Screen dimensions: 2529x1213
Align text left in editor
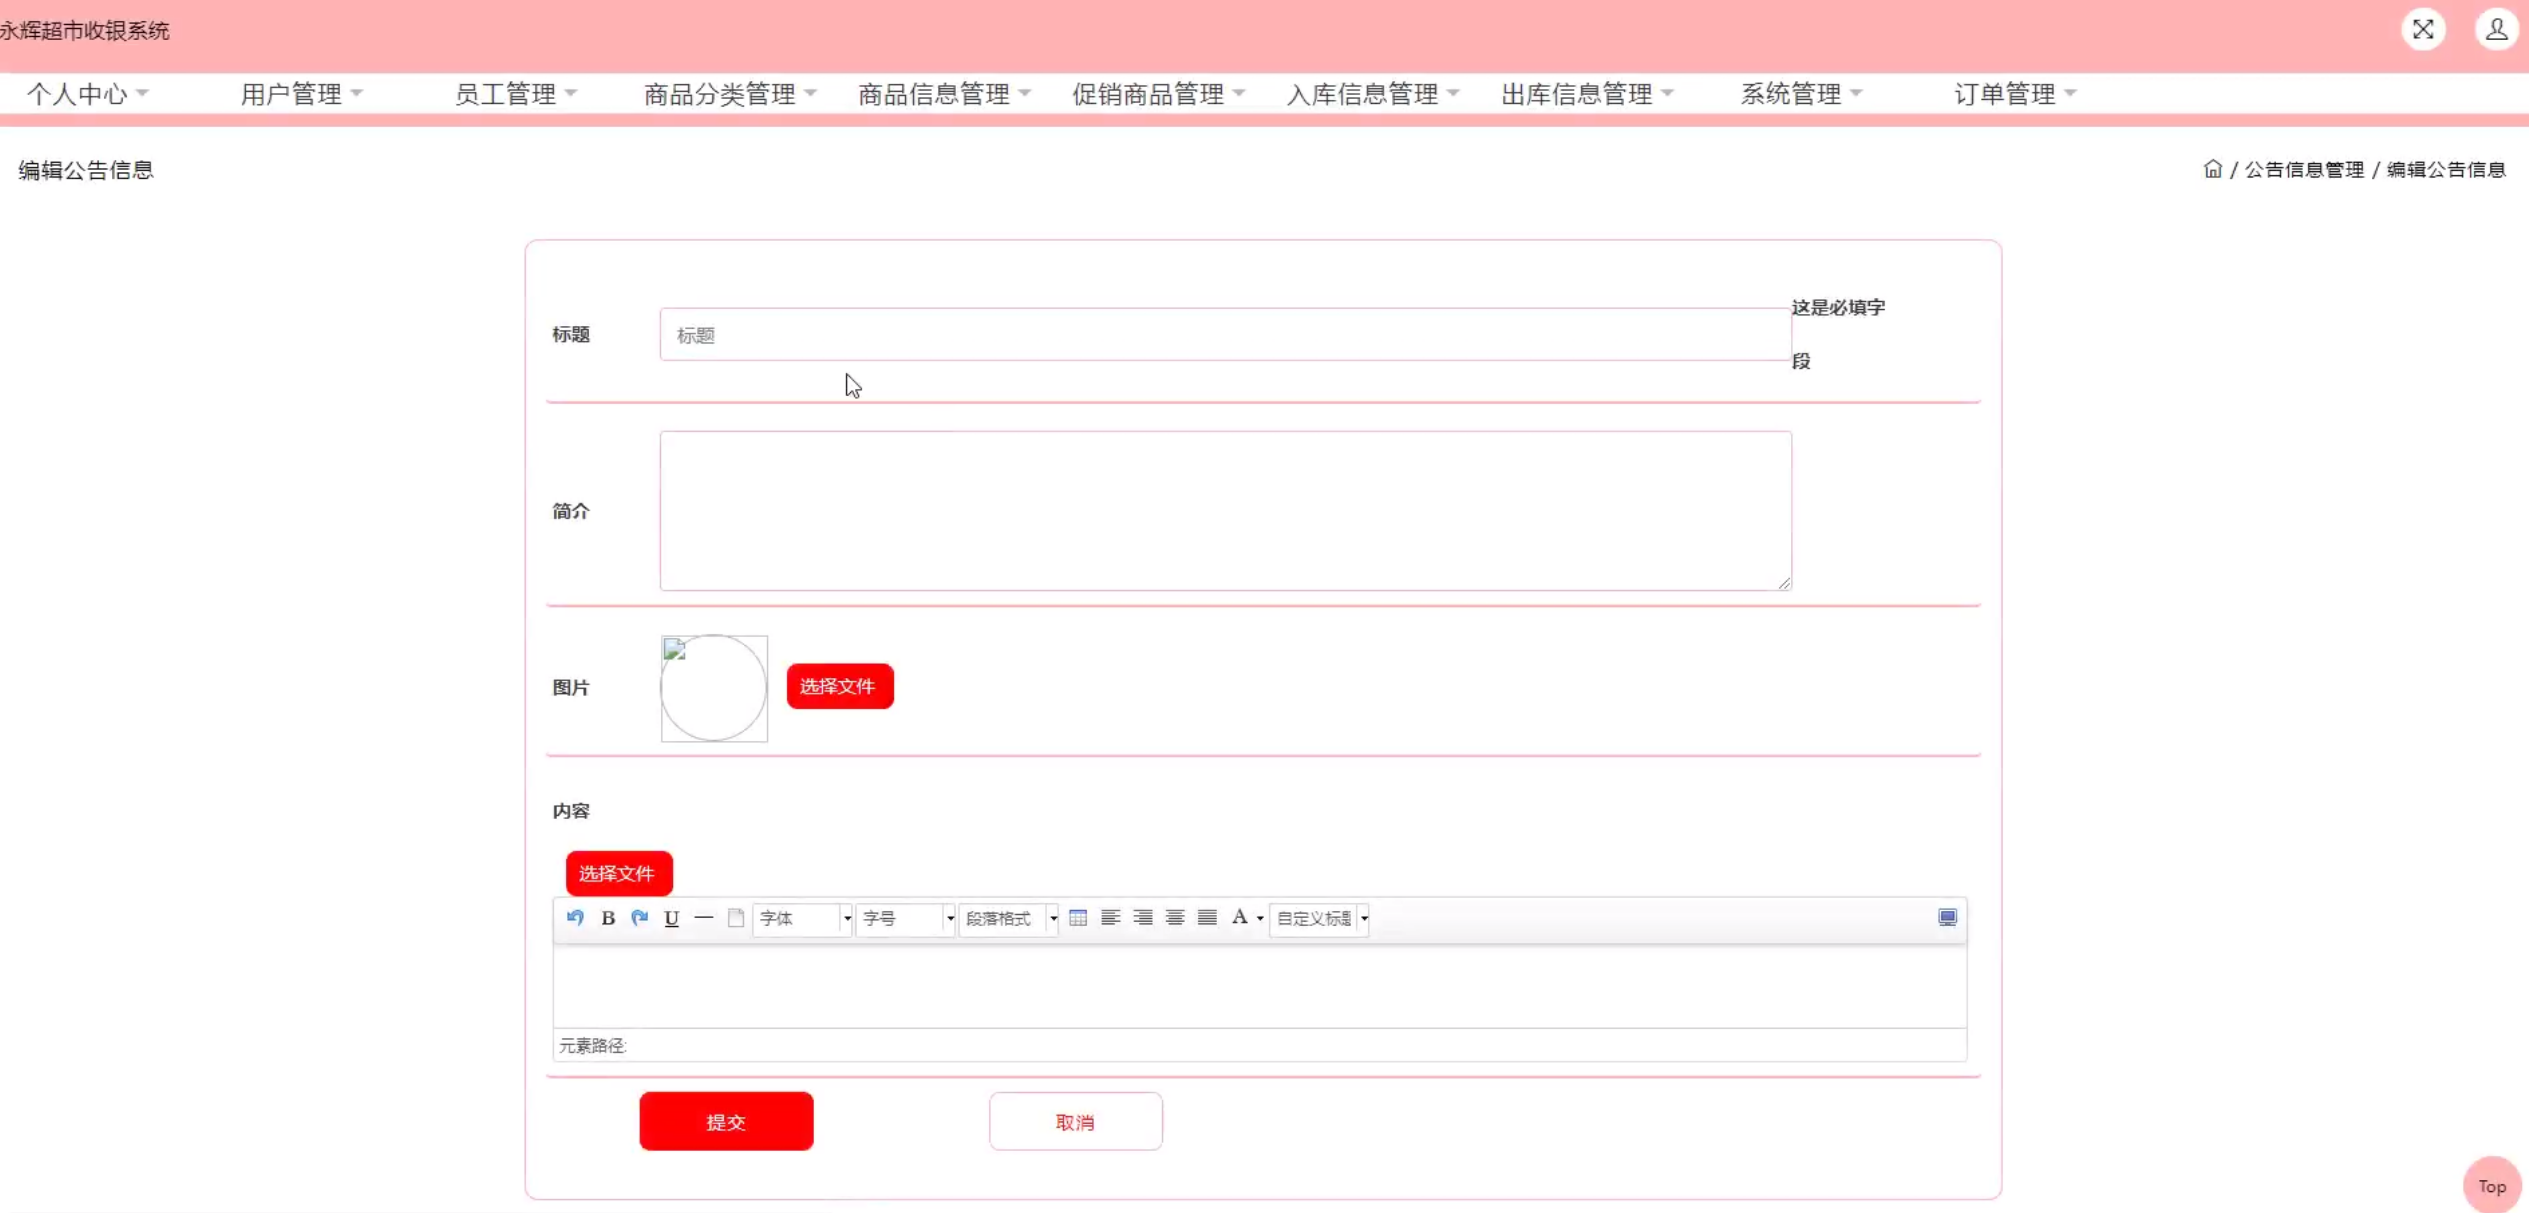pyautogui.click(x=1110, y=917)
